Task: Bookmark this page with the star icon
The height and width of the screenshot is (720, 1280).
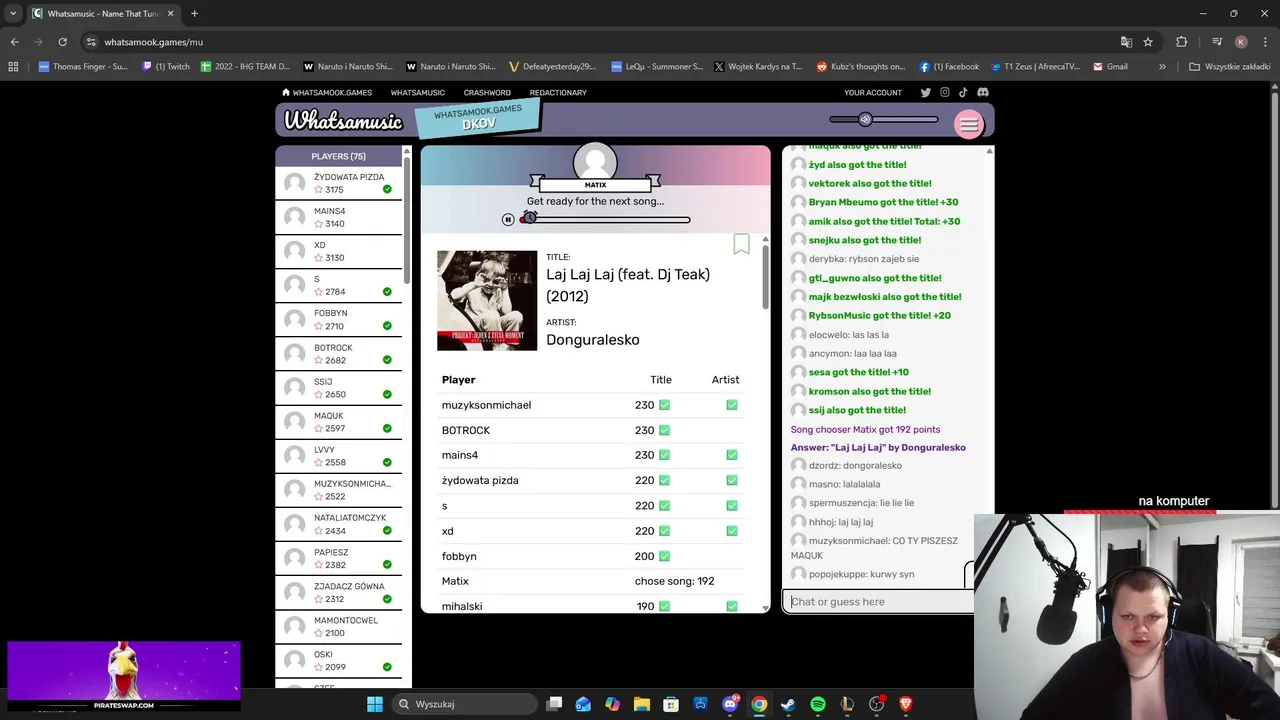Action: (x=1148, y=42)
